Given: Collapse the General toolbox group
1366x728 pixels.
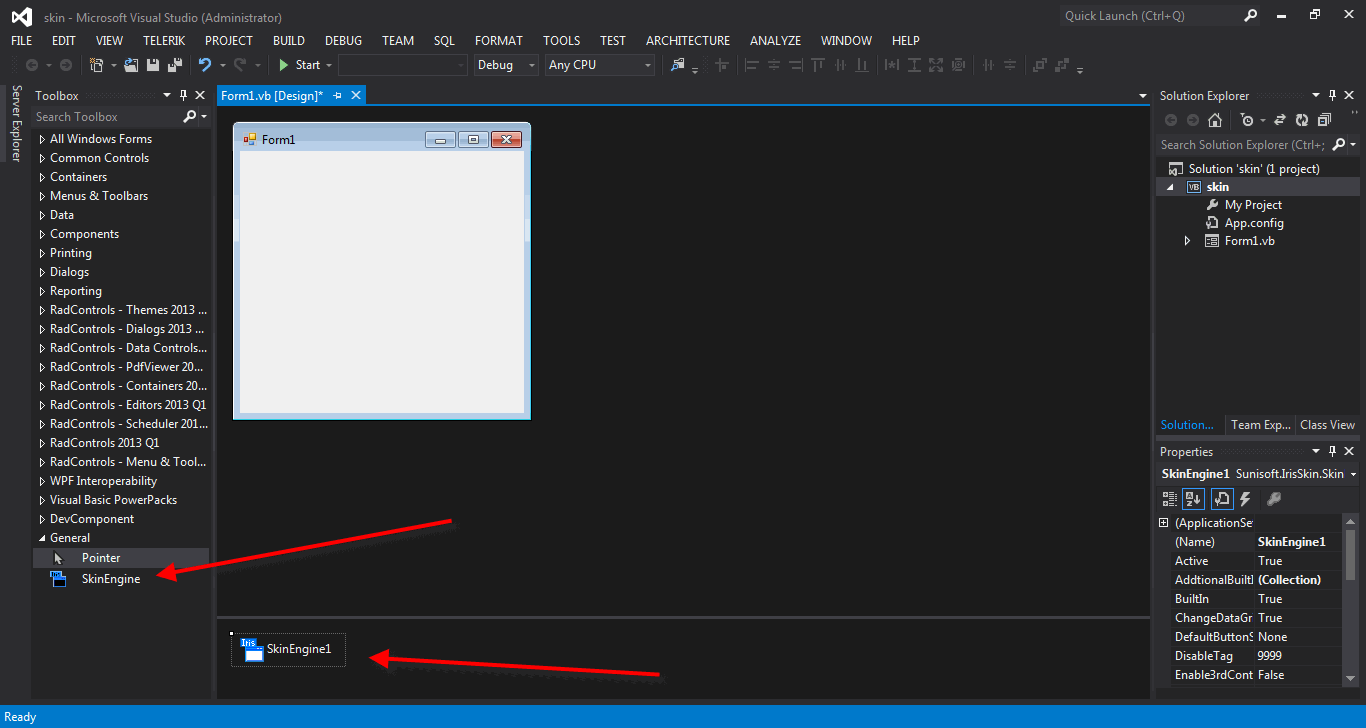Looking at the screenshot, I should [x=42, y=538].
